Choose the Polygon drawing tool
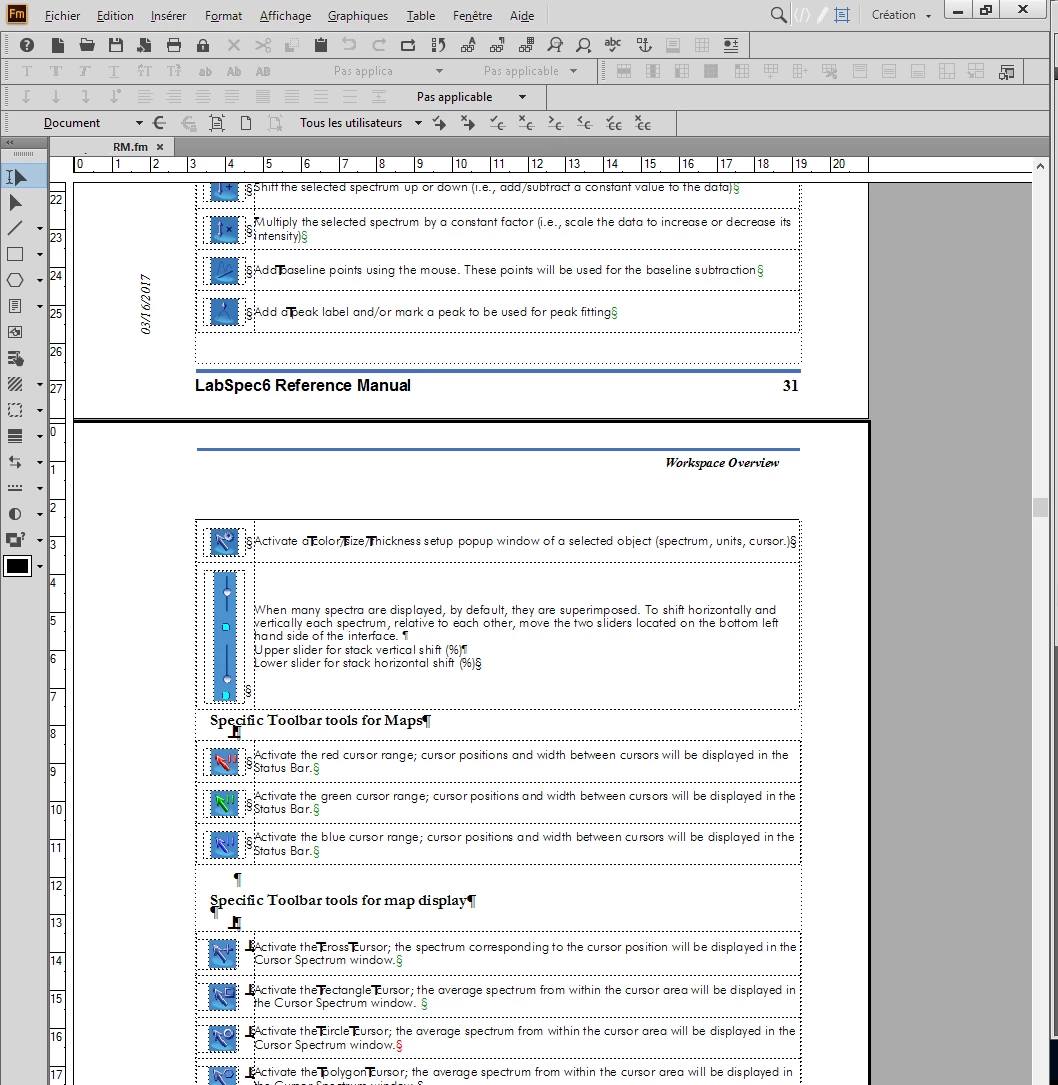 click(x=15, y=280)
